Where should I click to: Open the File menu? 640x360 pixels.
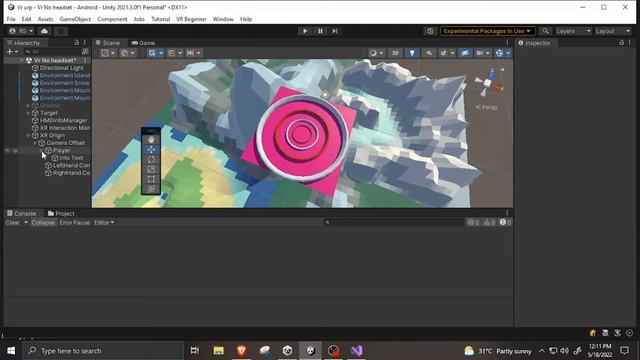[x=11, y=19]
